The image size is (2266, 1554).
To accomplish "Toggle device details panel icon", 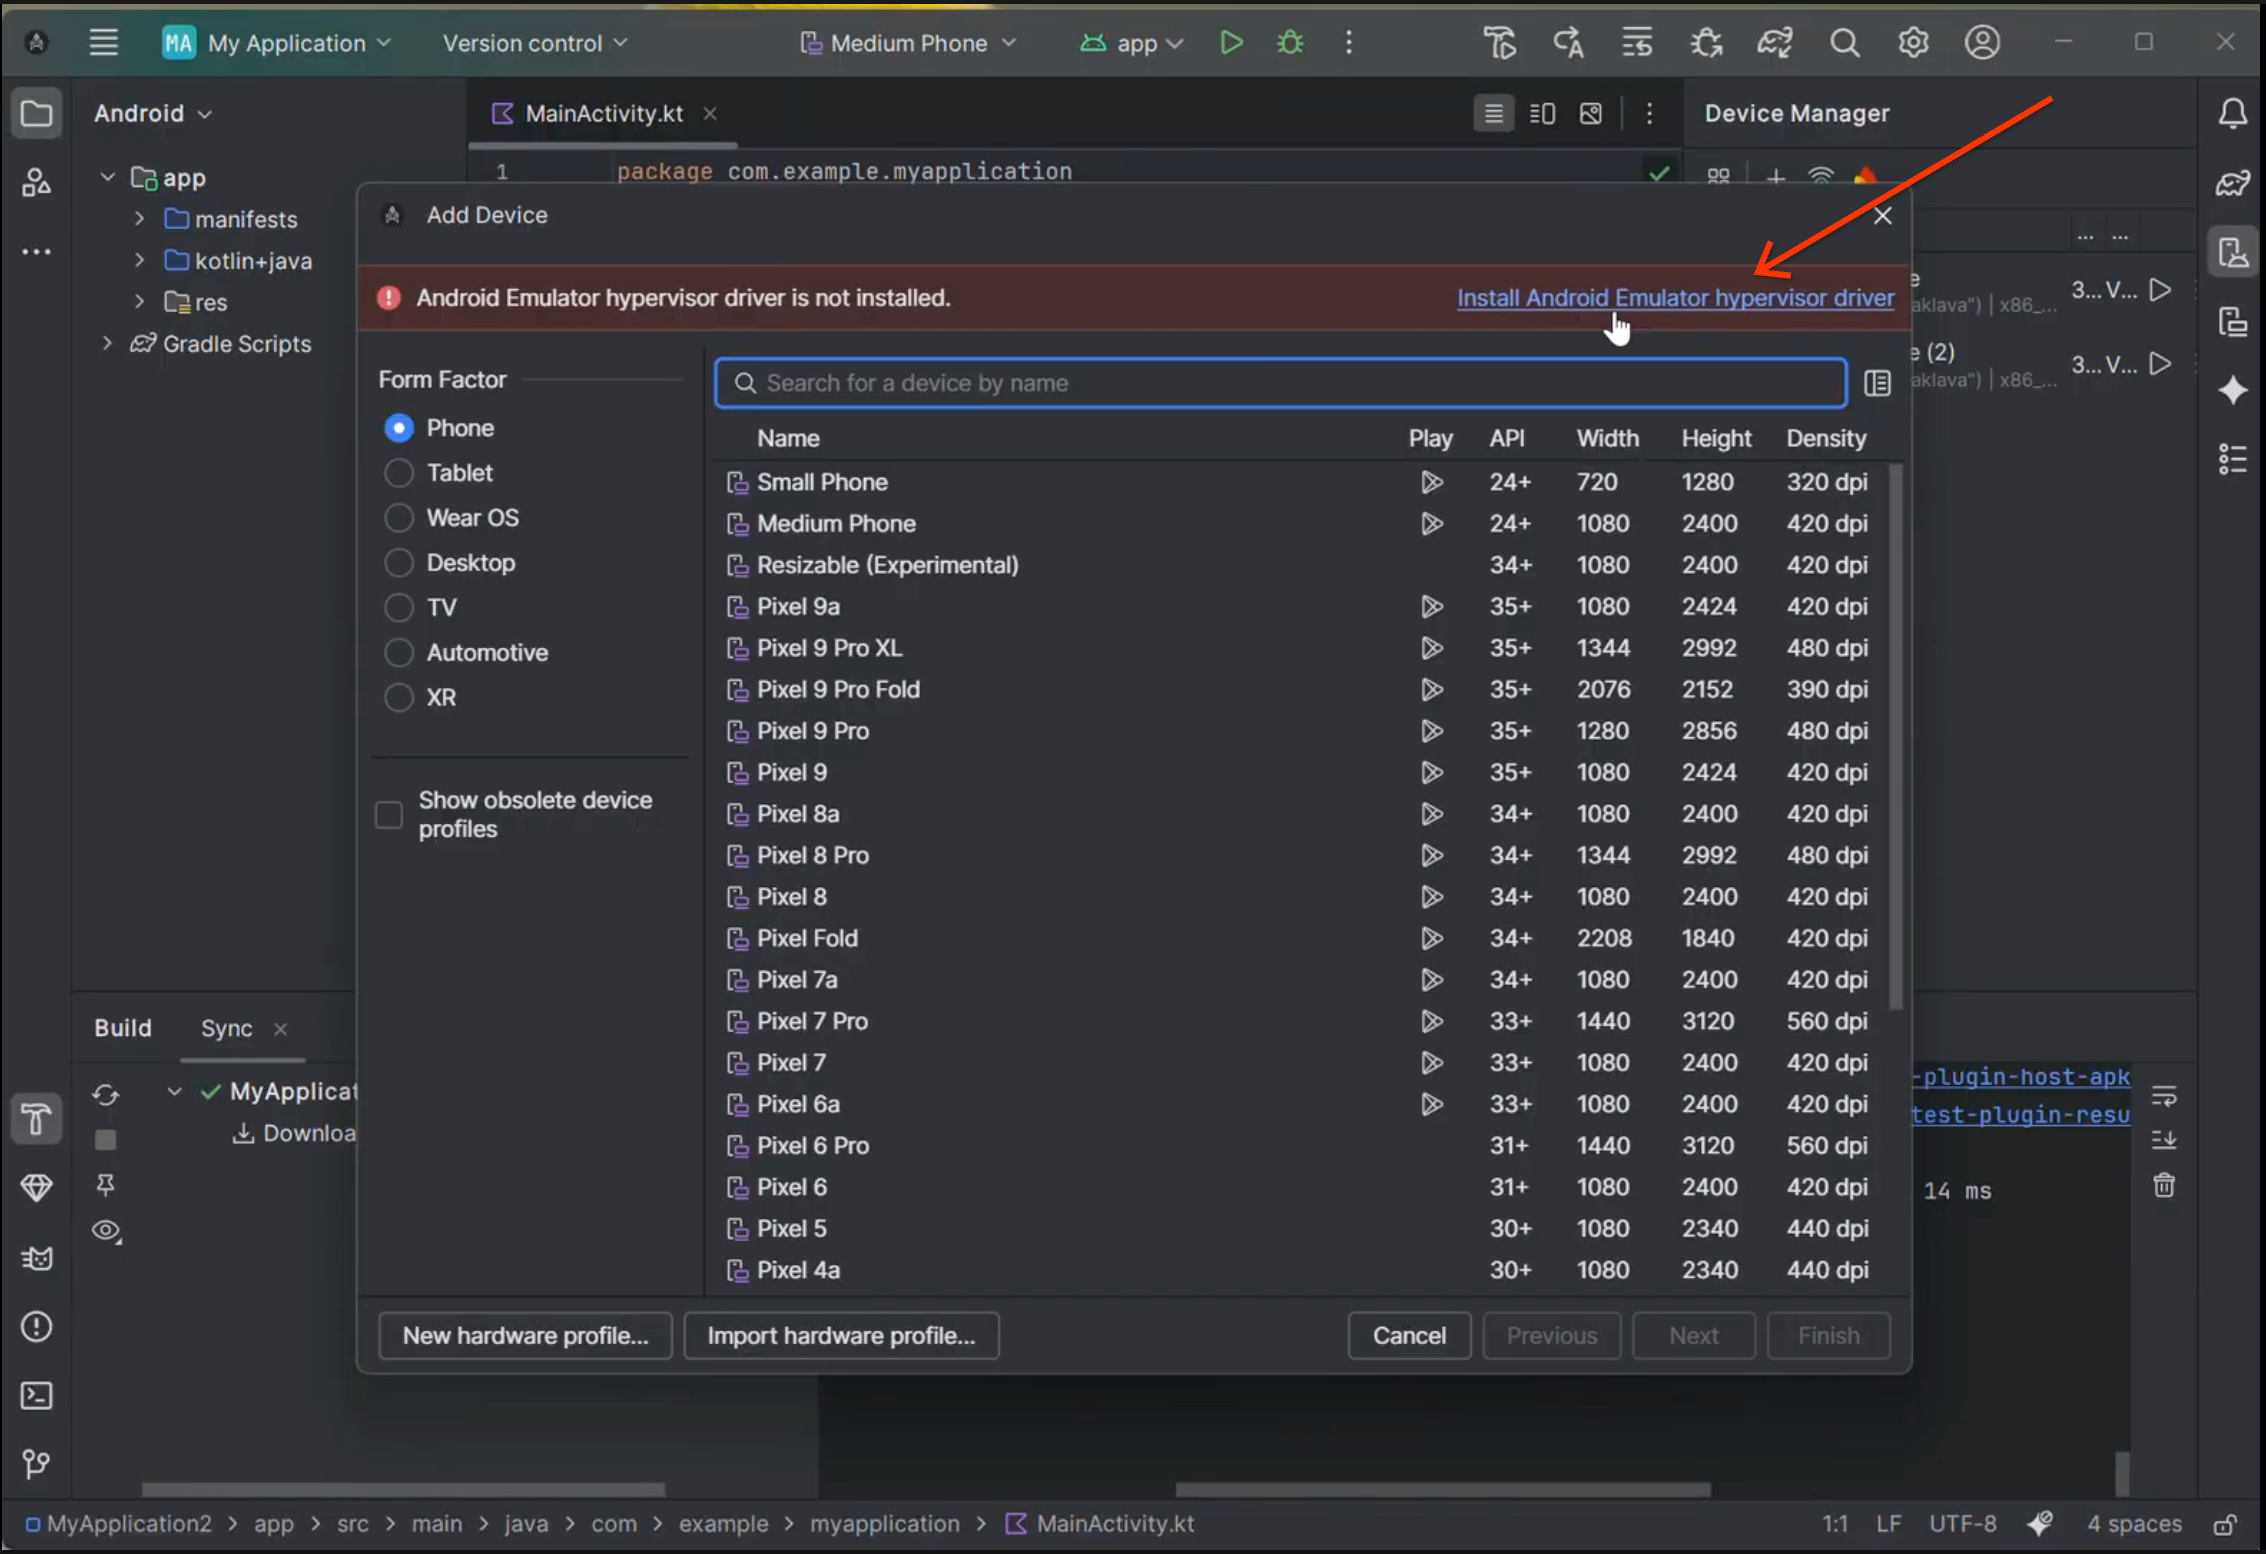I will [x=1877, y=383].
